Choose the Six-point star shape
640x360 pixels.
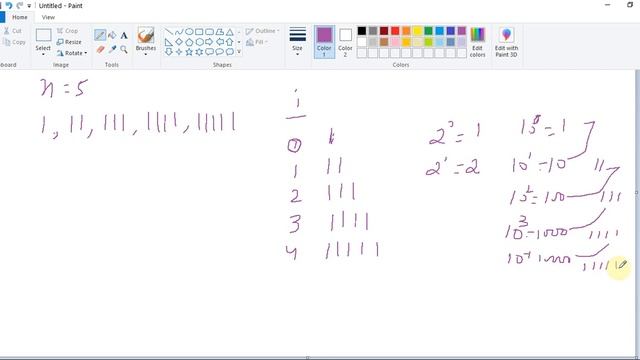click(199, 52)
